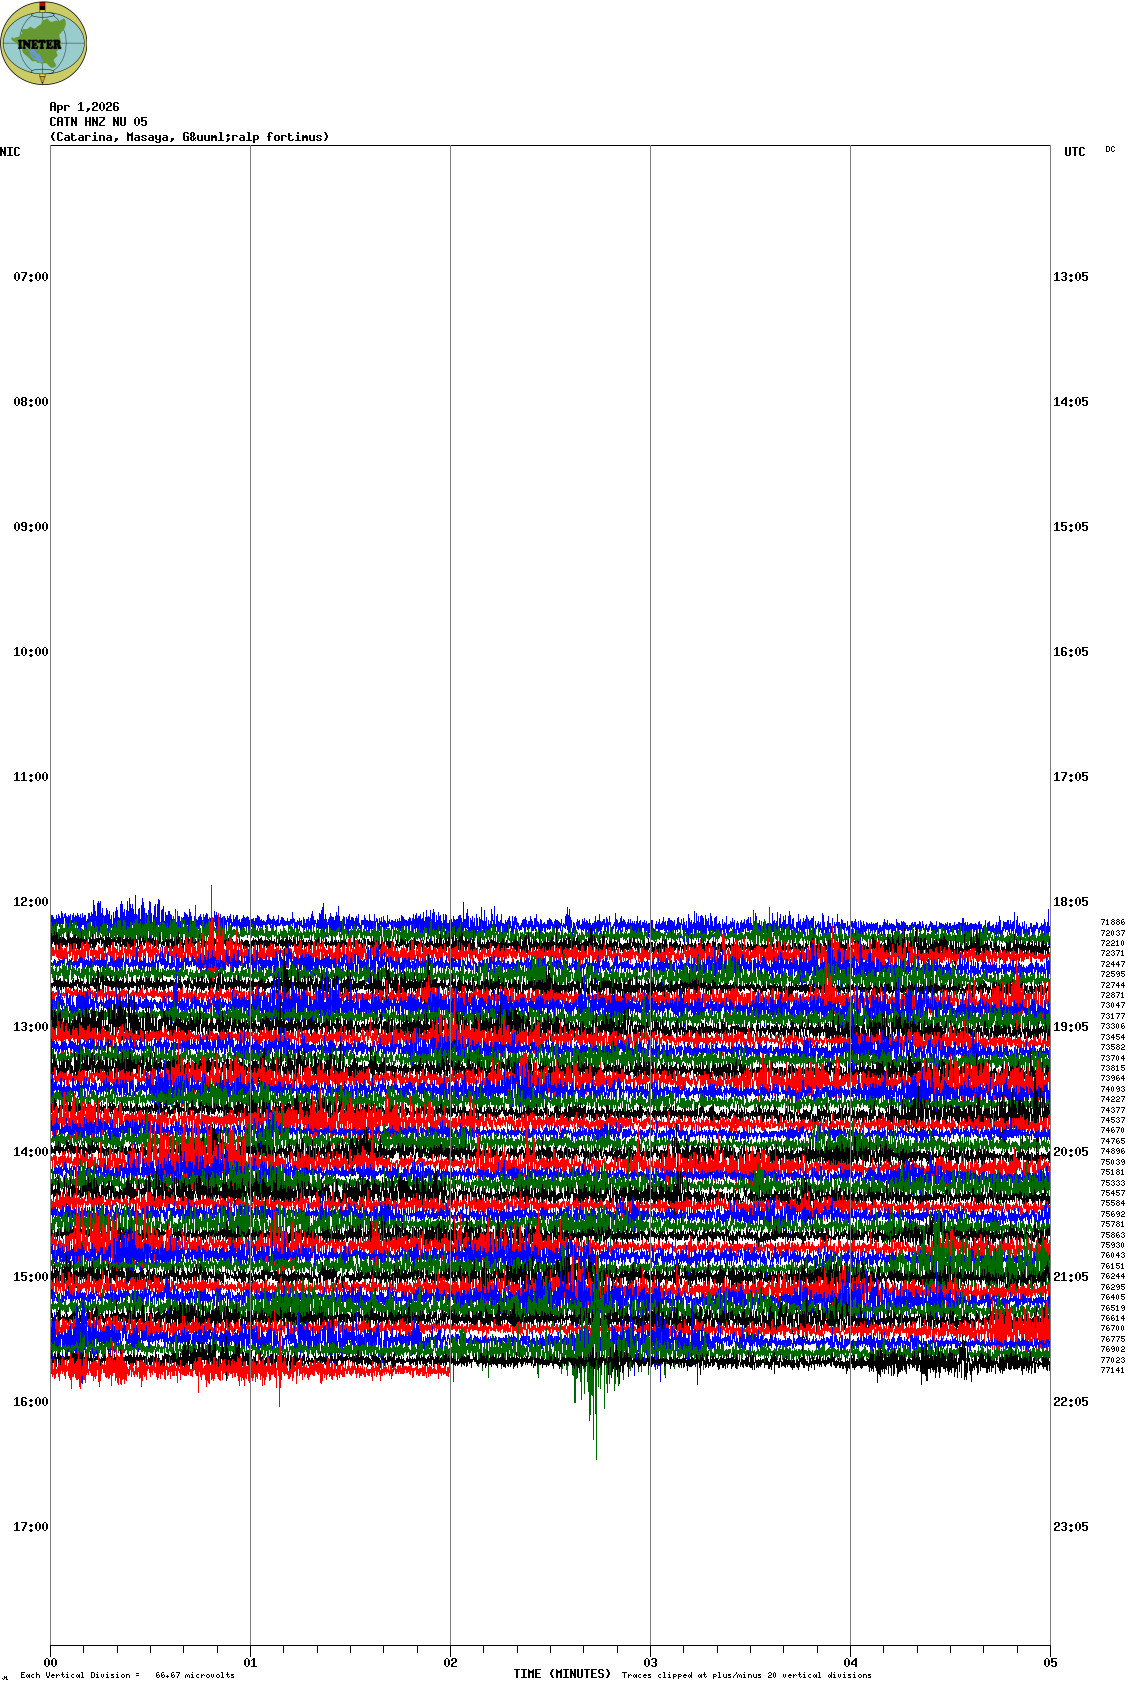Click the UTC column header
This screenshot has width=1130, height=1689.
point(1074,152)
